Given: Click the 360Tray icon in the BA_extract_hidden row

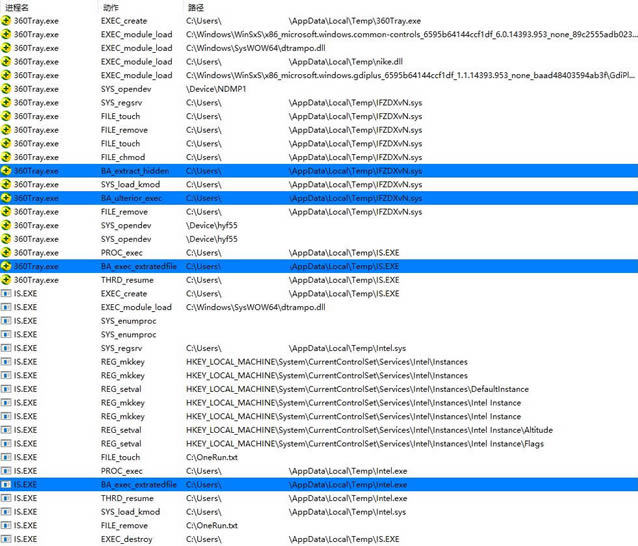Looking at the screenshot, I should (6, 171).
